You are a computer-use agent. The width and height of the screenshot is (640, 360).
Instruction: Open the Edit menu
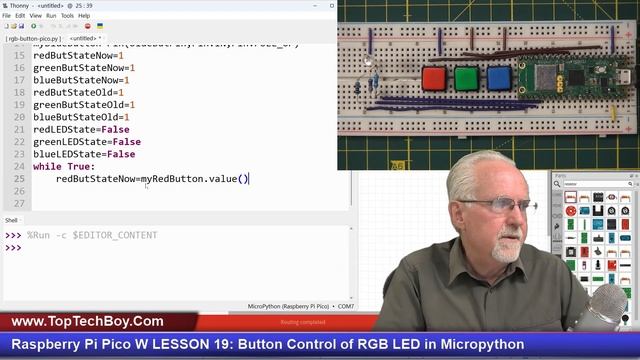click(20, 16)
